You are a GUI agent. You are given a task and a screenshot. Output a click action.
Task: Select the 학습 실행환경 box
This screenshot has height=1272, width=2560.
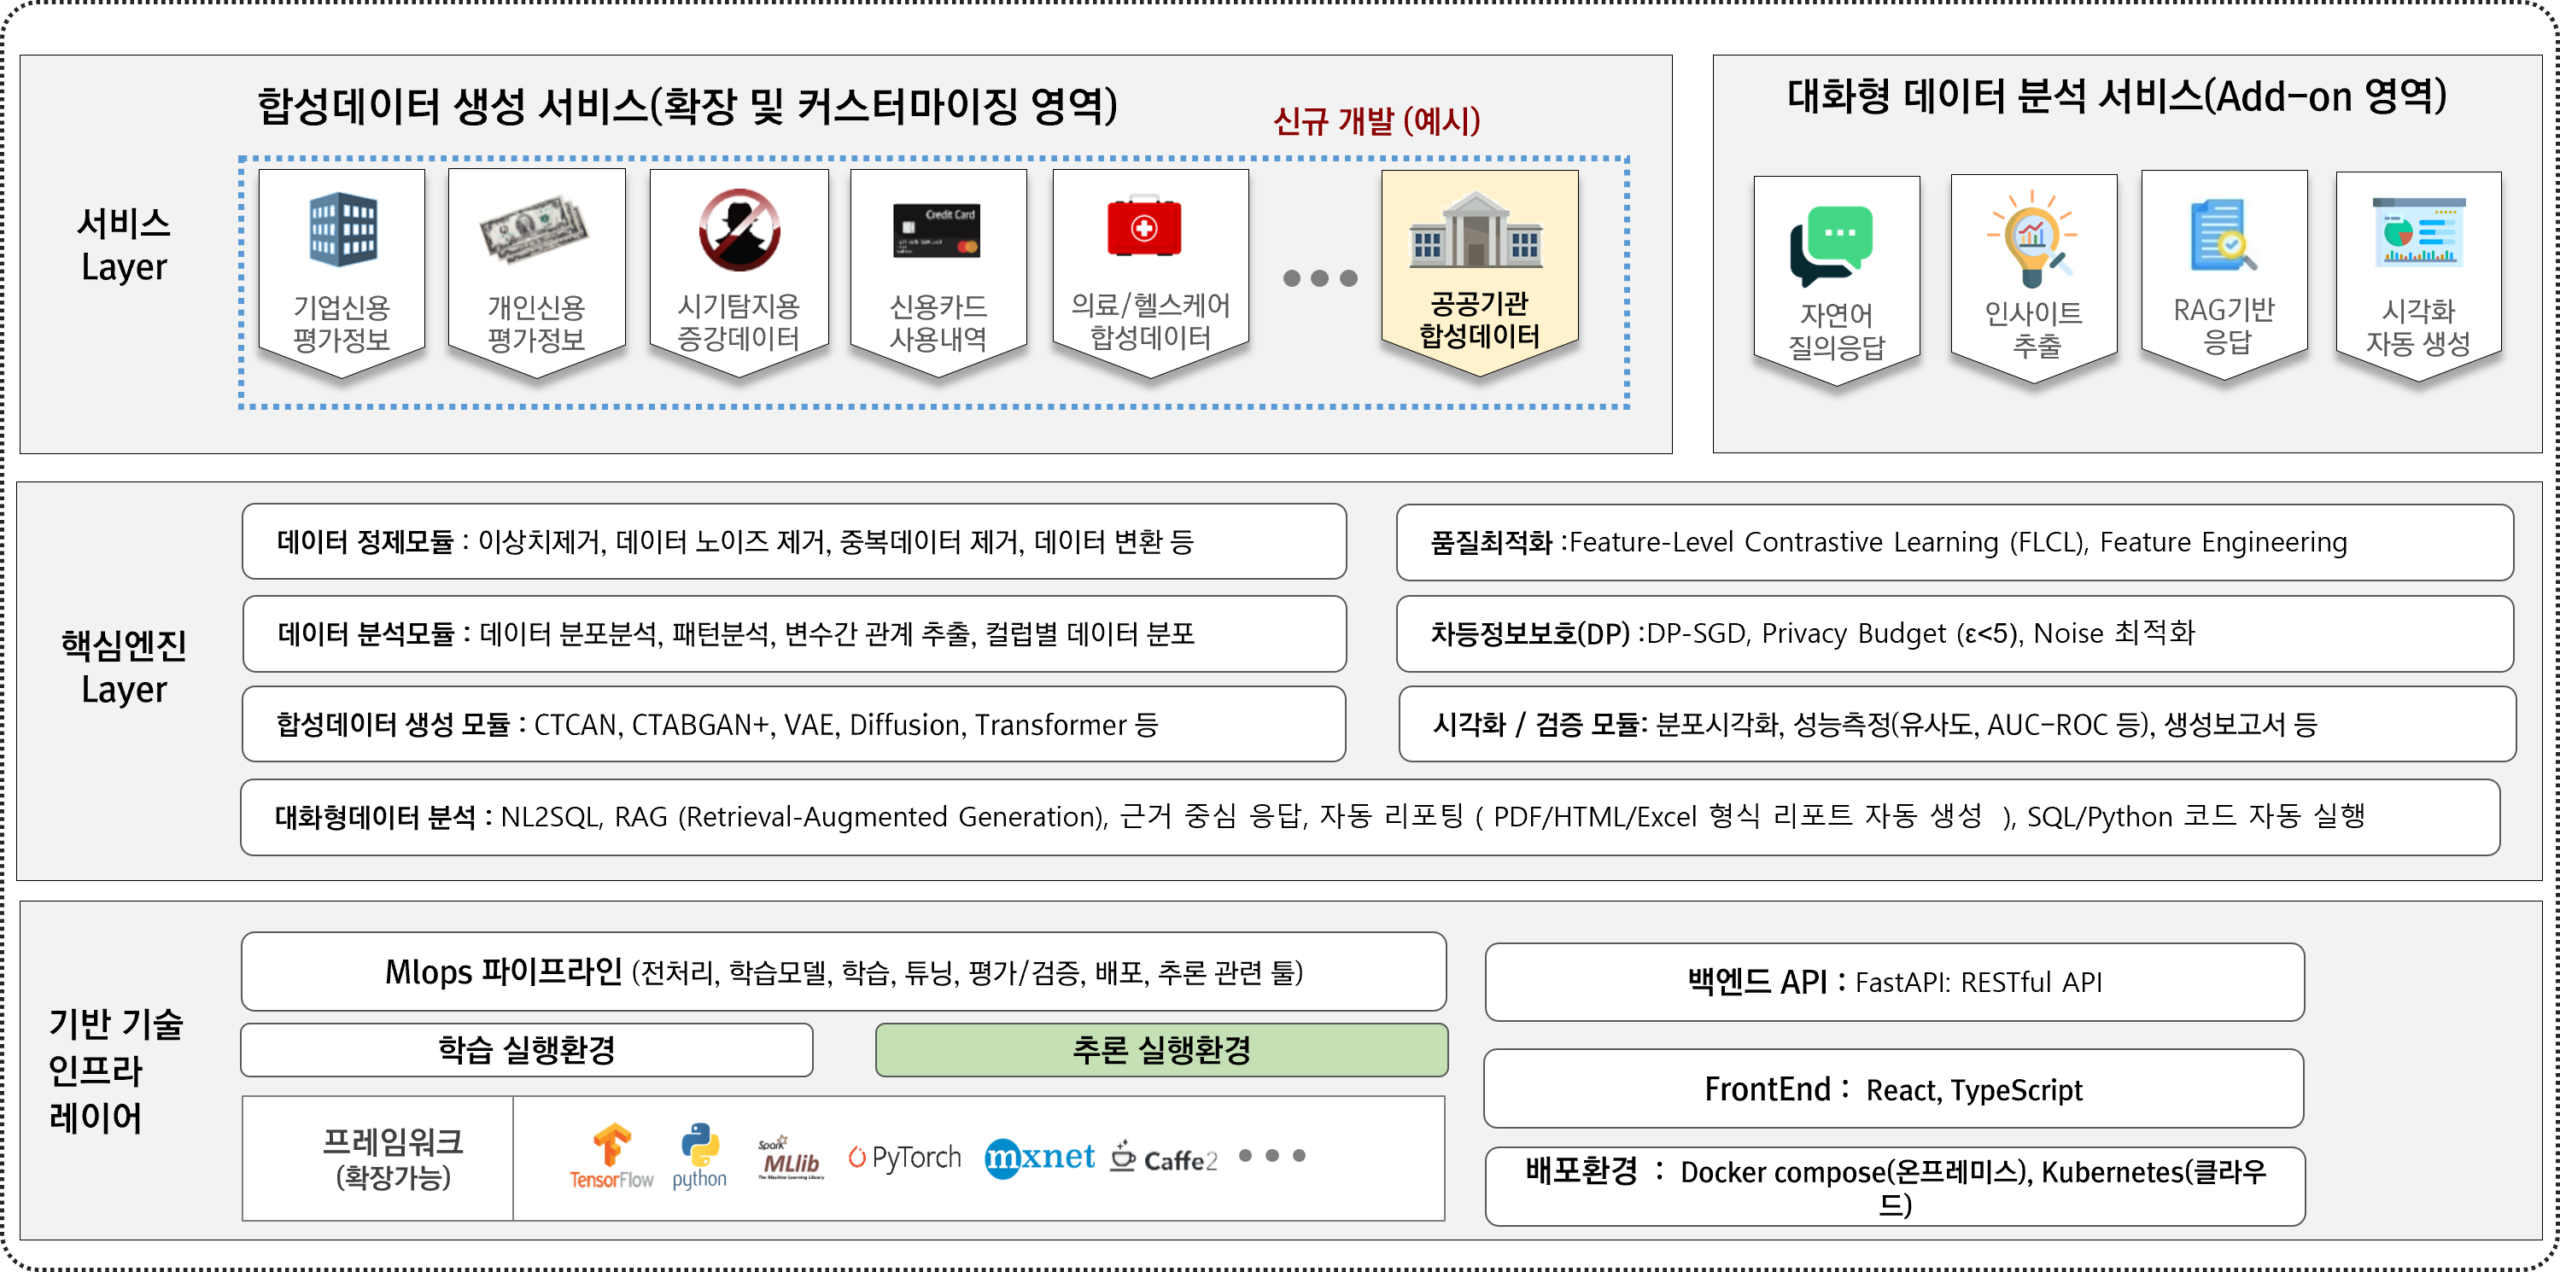point(527,1050)
